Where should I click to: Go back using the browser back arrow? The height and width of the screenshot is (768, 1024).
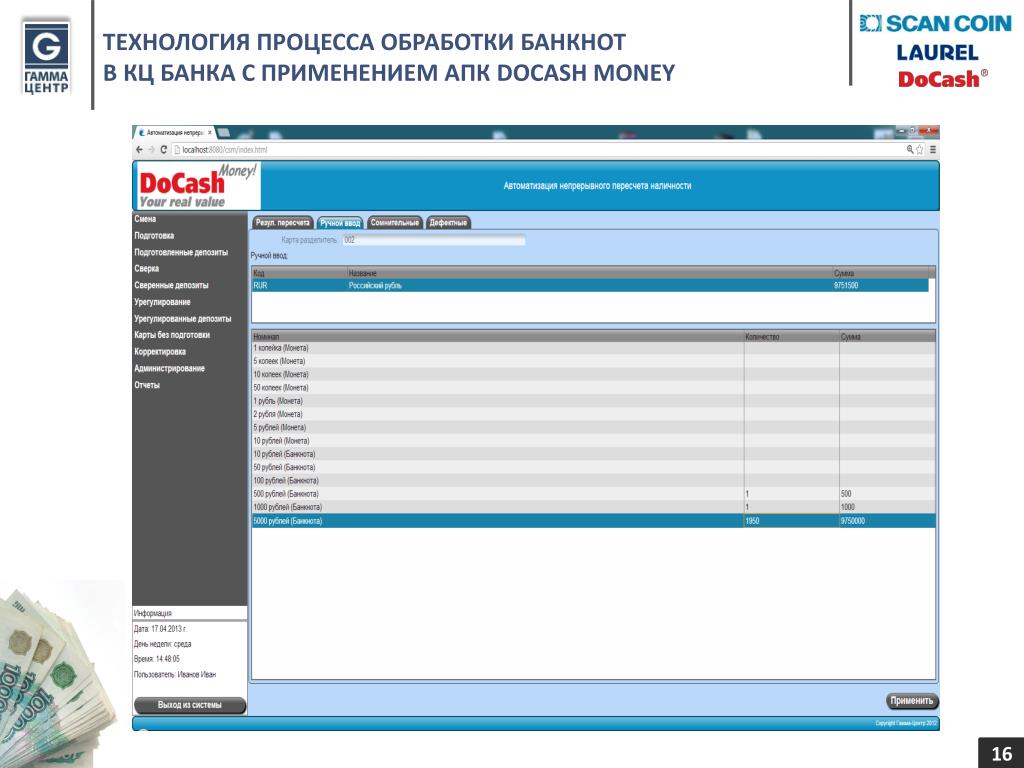pos(139,150)
